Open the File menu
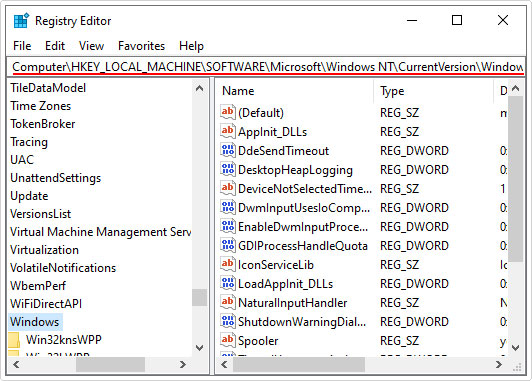This screenshot has height=381, width=532. coord(22,46)
